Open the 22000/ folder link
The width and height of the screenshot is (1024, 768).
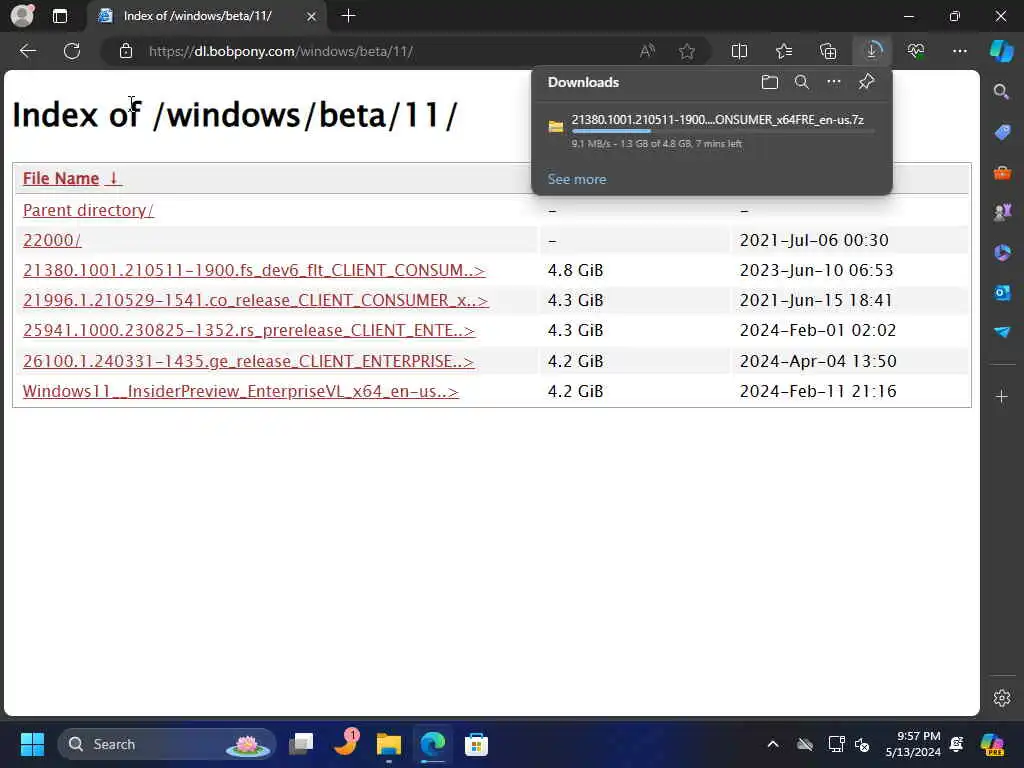pos(52,240)
